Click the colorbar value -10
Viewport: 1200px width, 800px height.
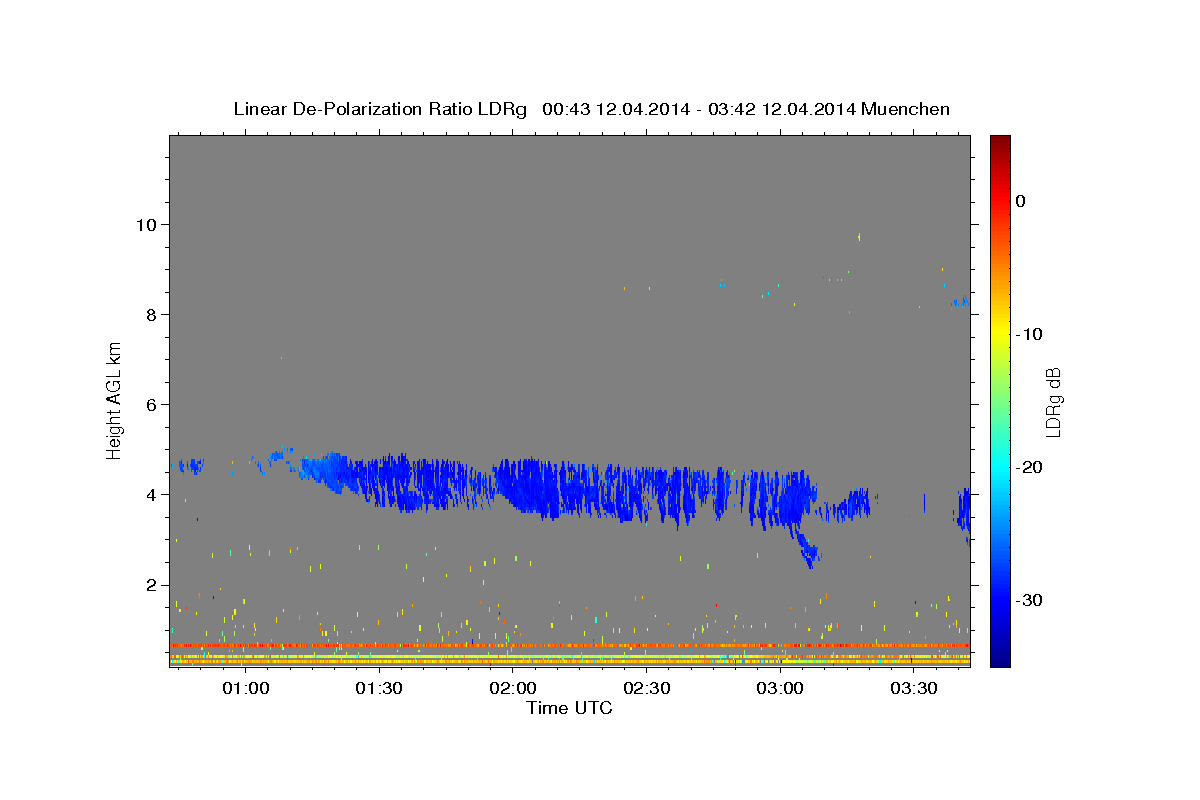(1030, 334)
